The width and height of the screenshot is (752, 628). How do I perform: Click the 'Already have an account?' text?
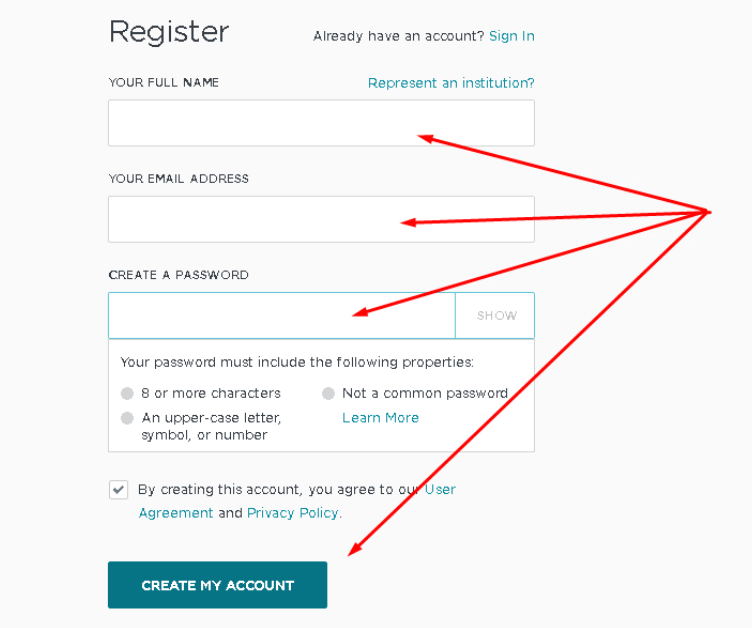pos(398,36)
